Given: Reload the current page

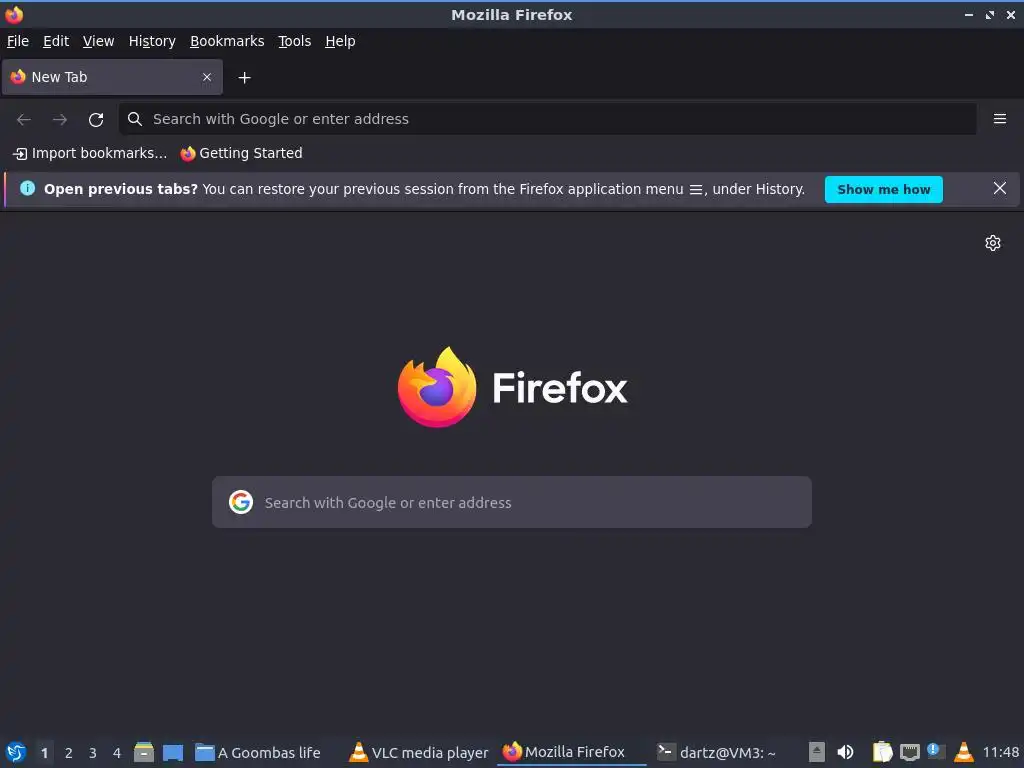Looking at the screenshot, I should click(x=96, y=120).
